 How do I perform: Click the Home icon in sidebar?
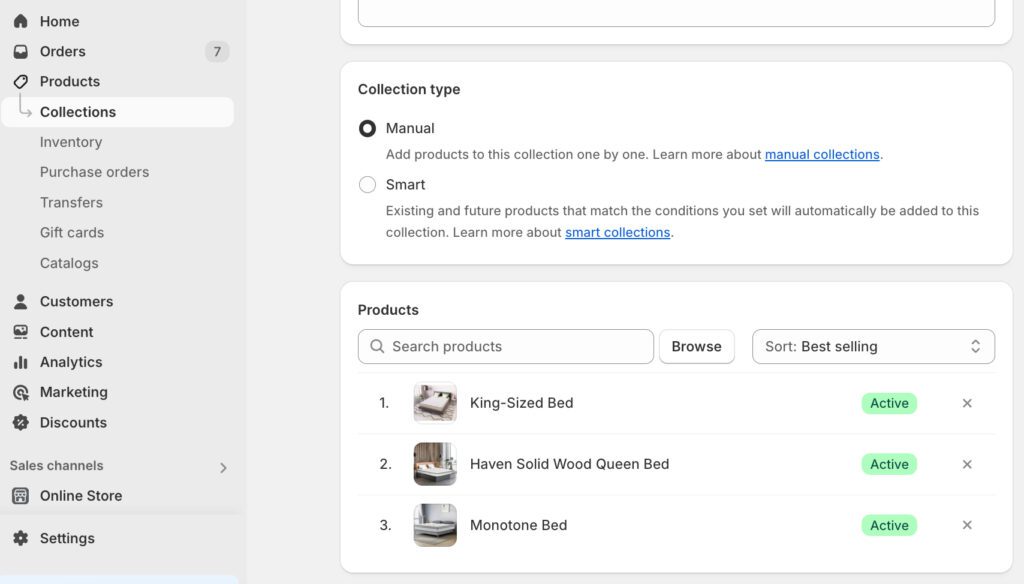[x=20, y=21]
